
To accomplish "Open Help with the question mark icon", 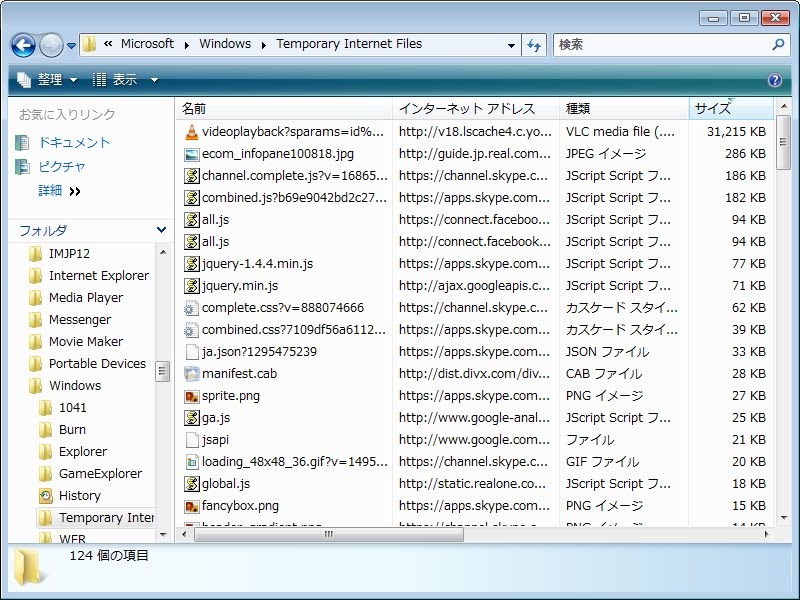I will 774,80.
